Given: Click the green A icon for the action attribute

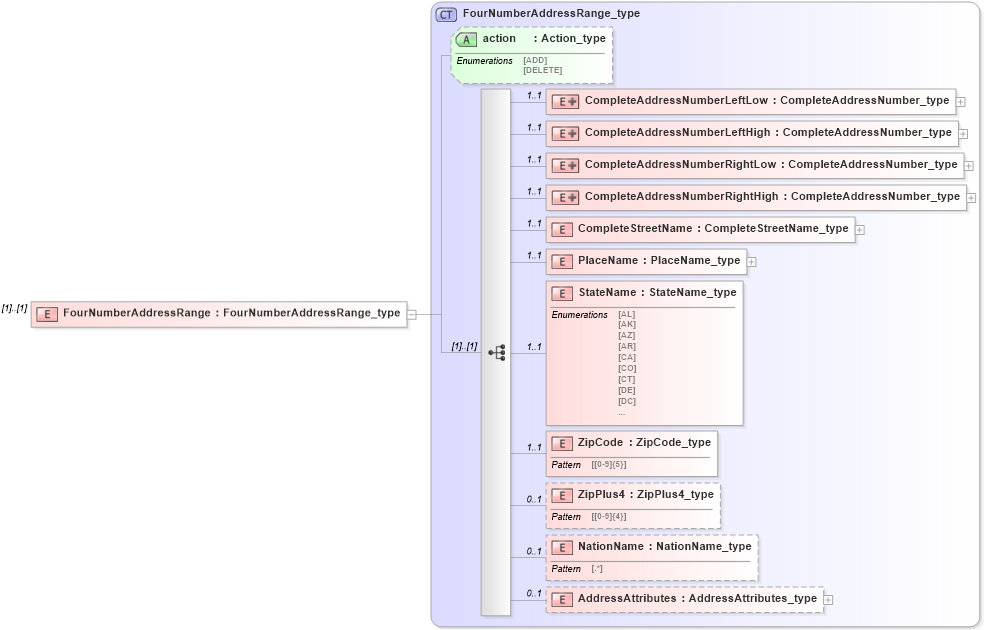Looking at the screenshot, I should pyautogui.click(x=466, y=38).
